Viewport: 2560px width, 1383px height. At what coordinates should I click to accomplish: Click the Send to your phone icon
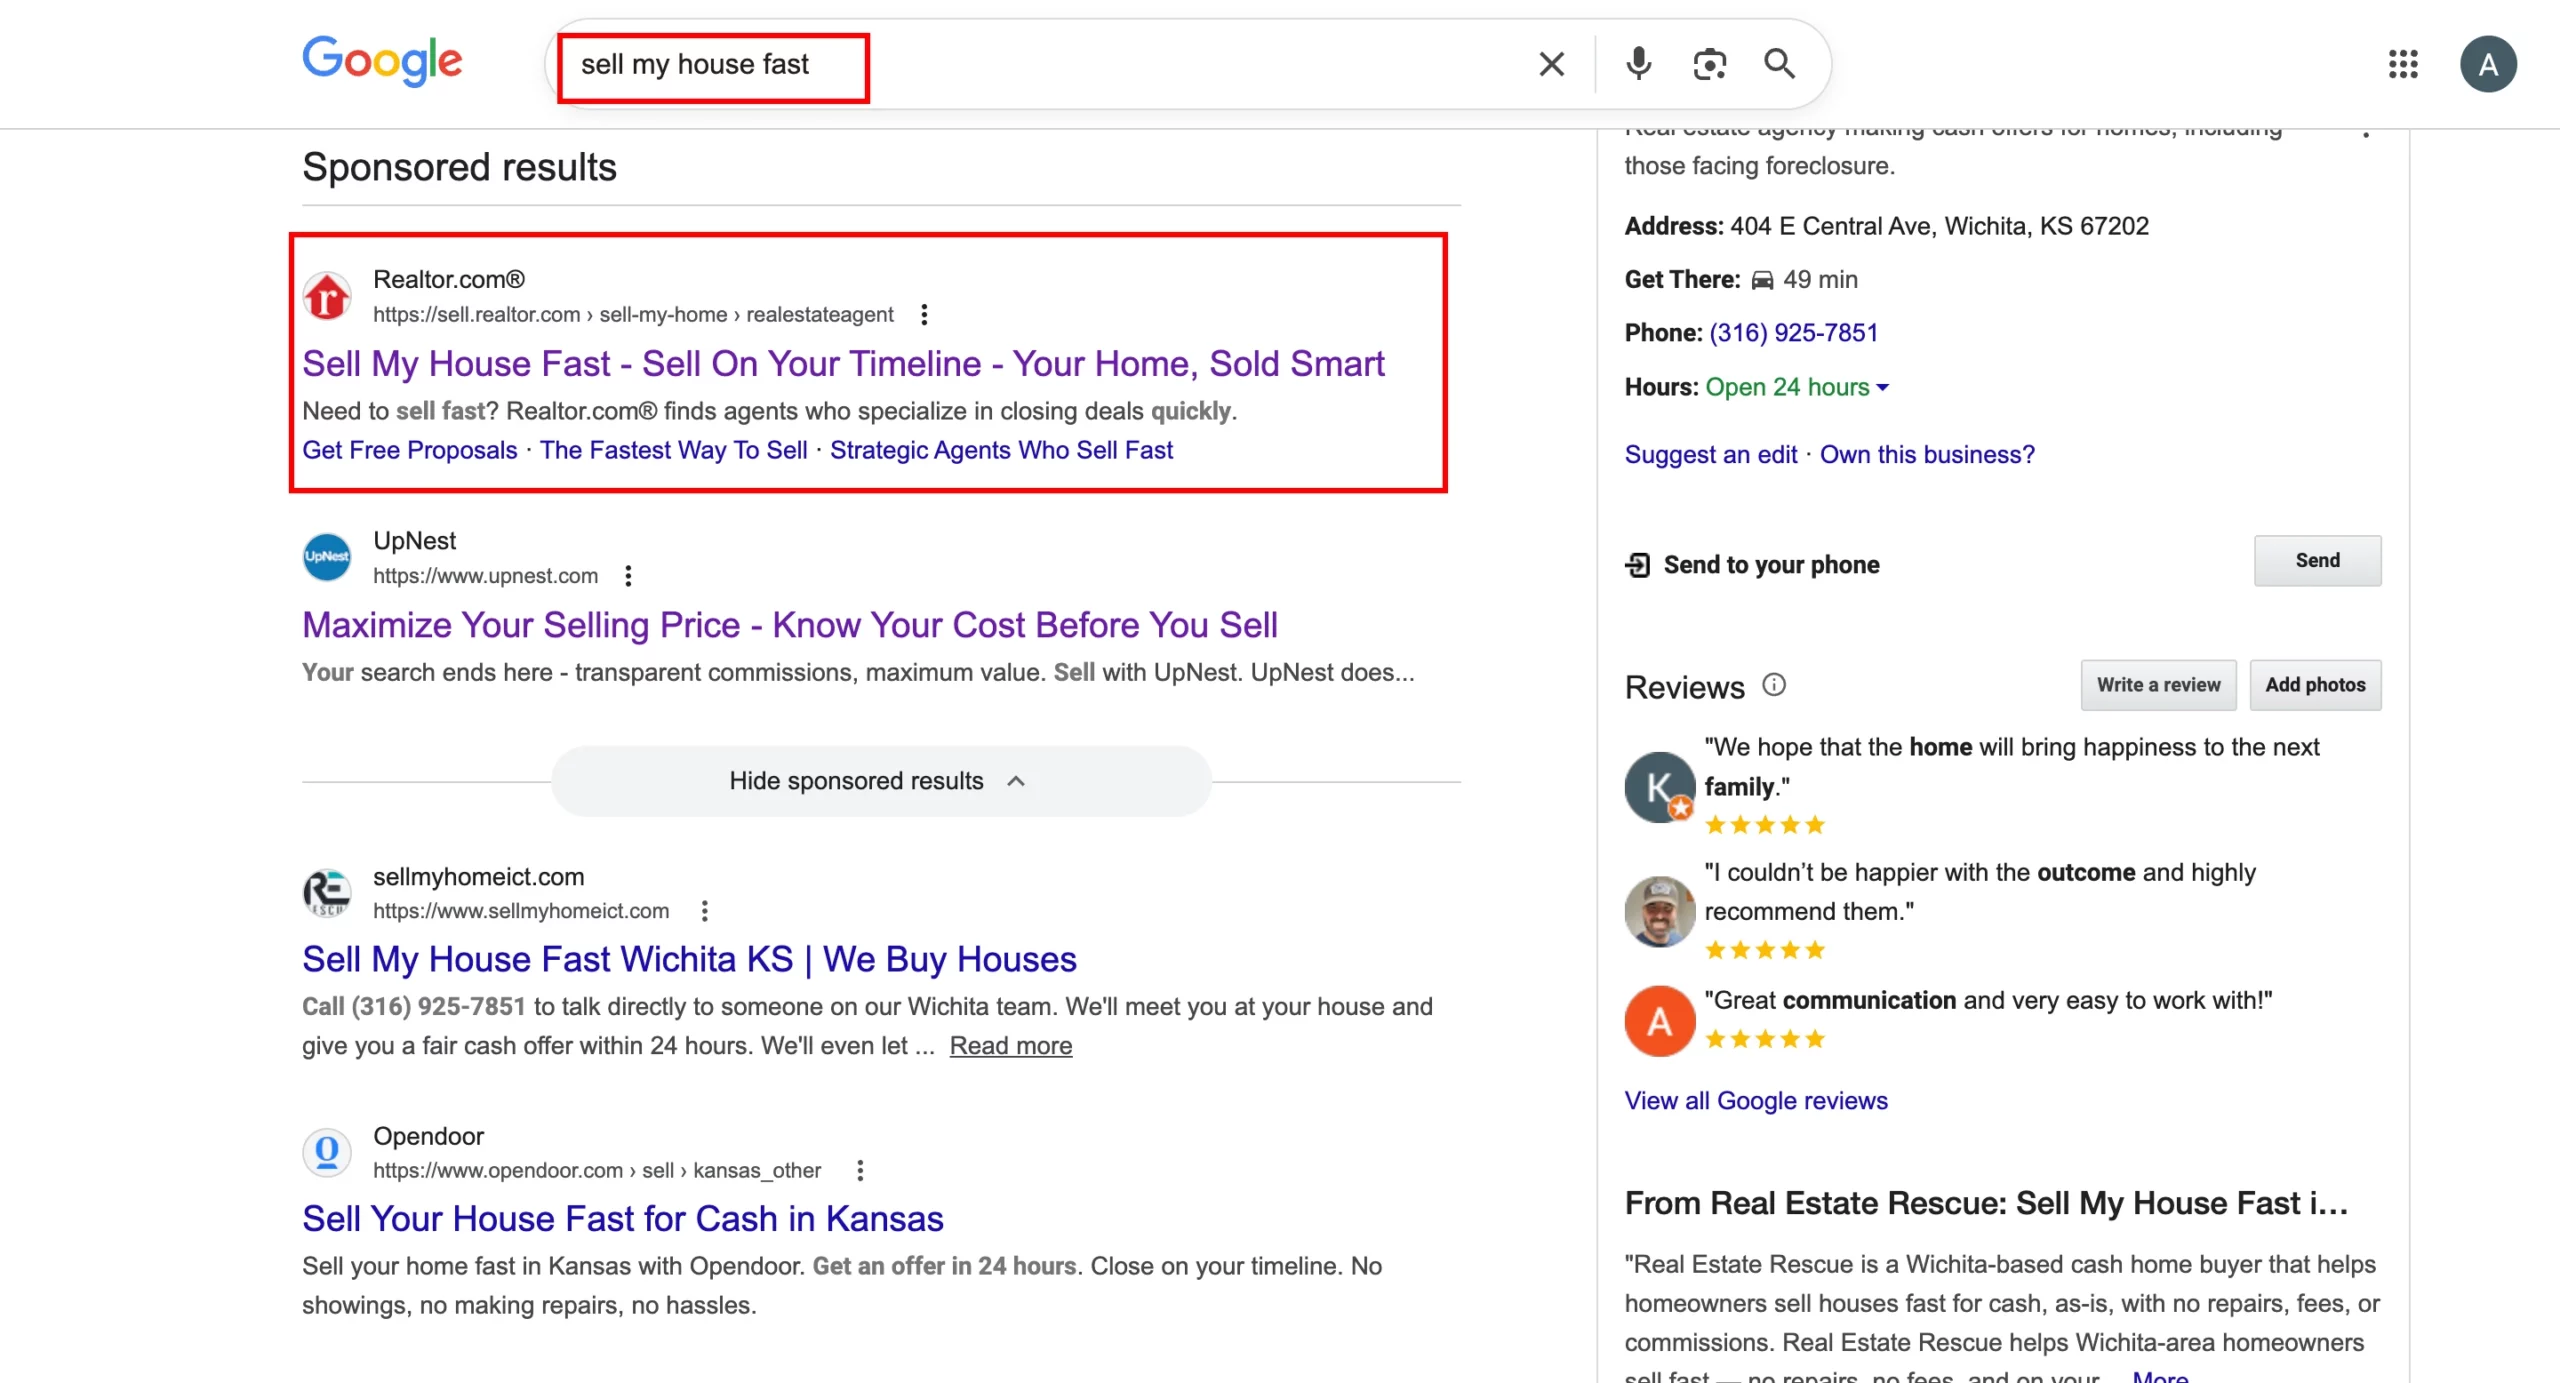(x=1638, y=565)
